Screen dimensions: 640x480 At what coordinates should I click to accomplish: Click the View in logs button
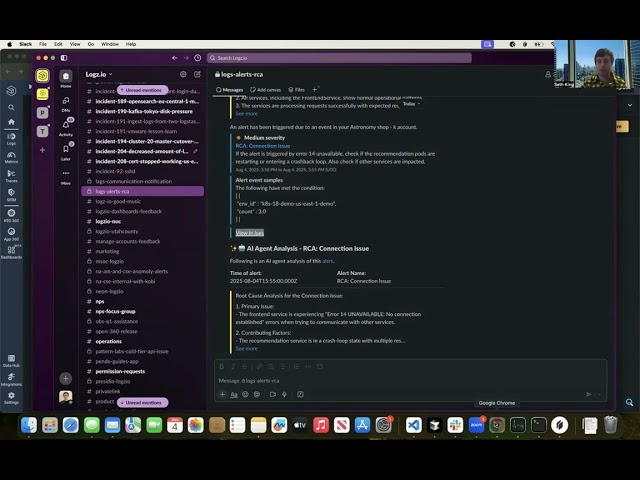tap(250, 233)
